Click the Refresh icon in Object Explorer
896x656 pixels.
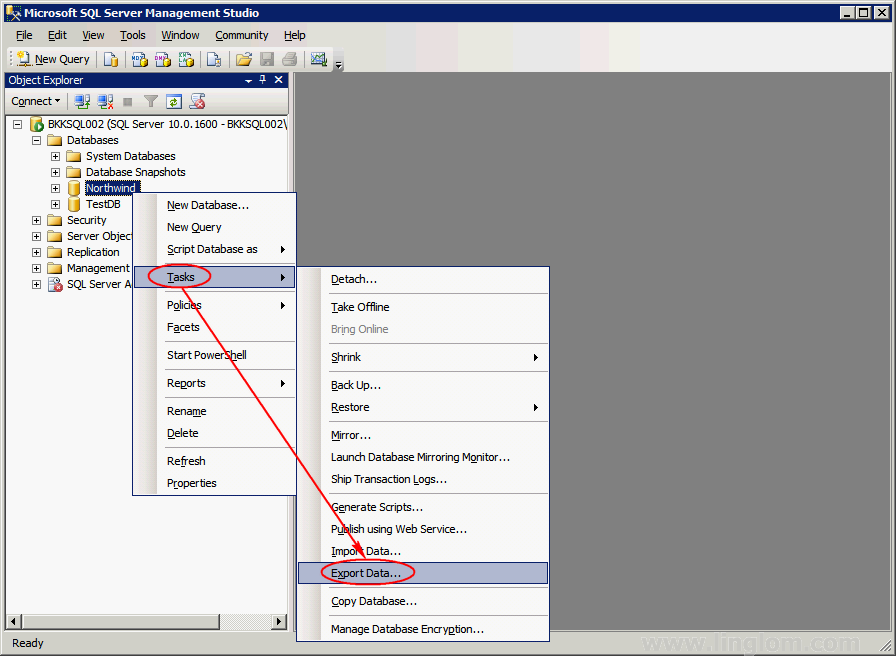174,102
